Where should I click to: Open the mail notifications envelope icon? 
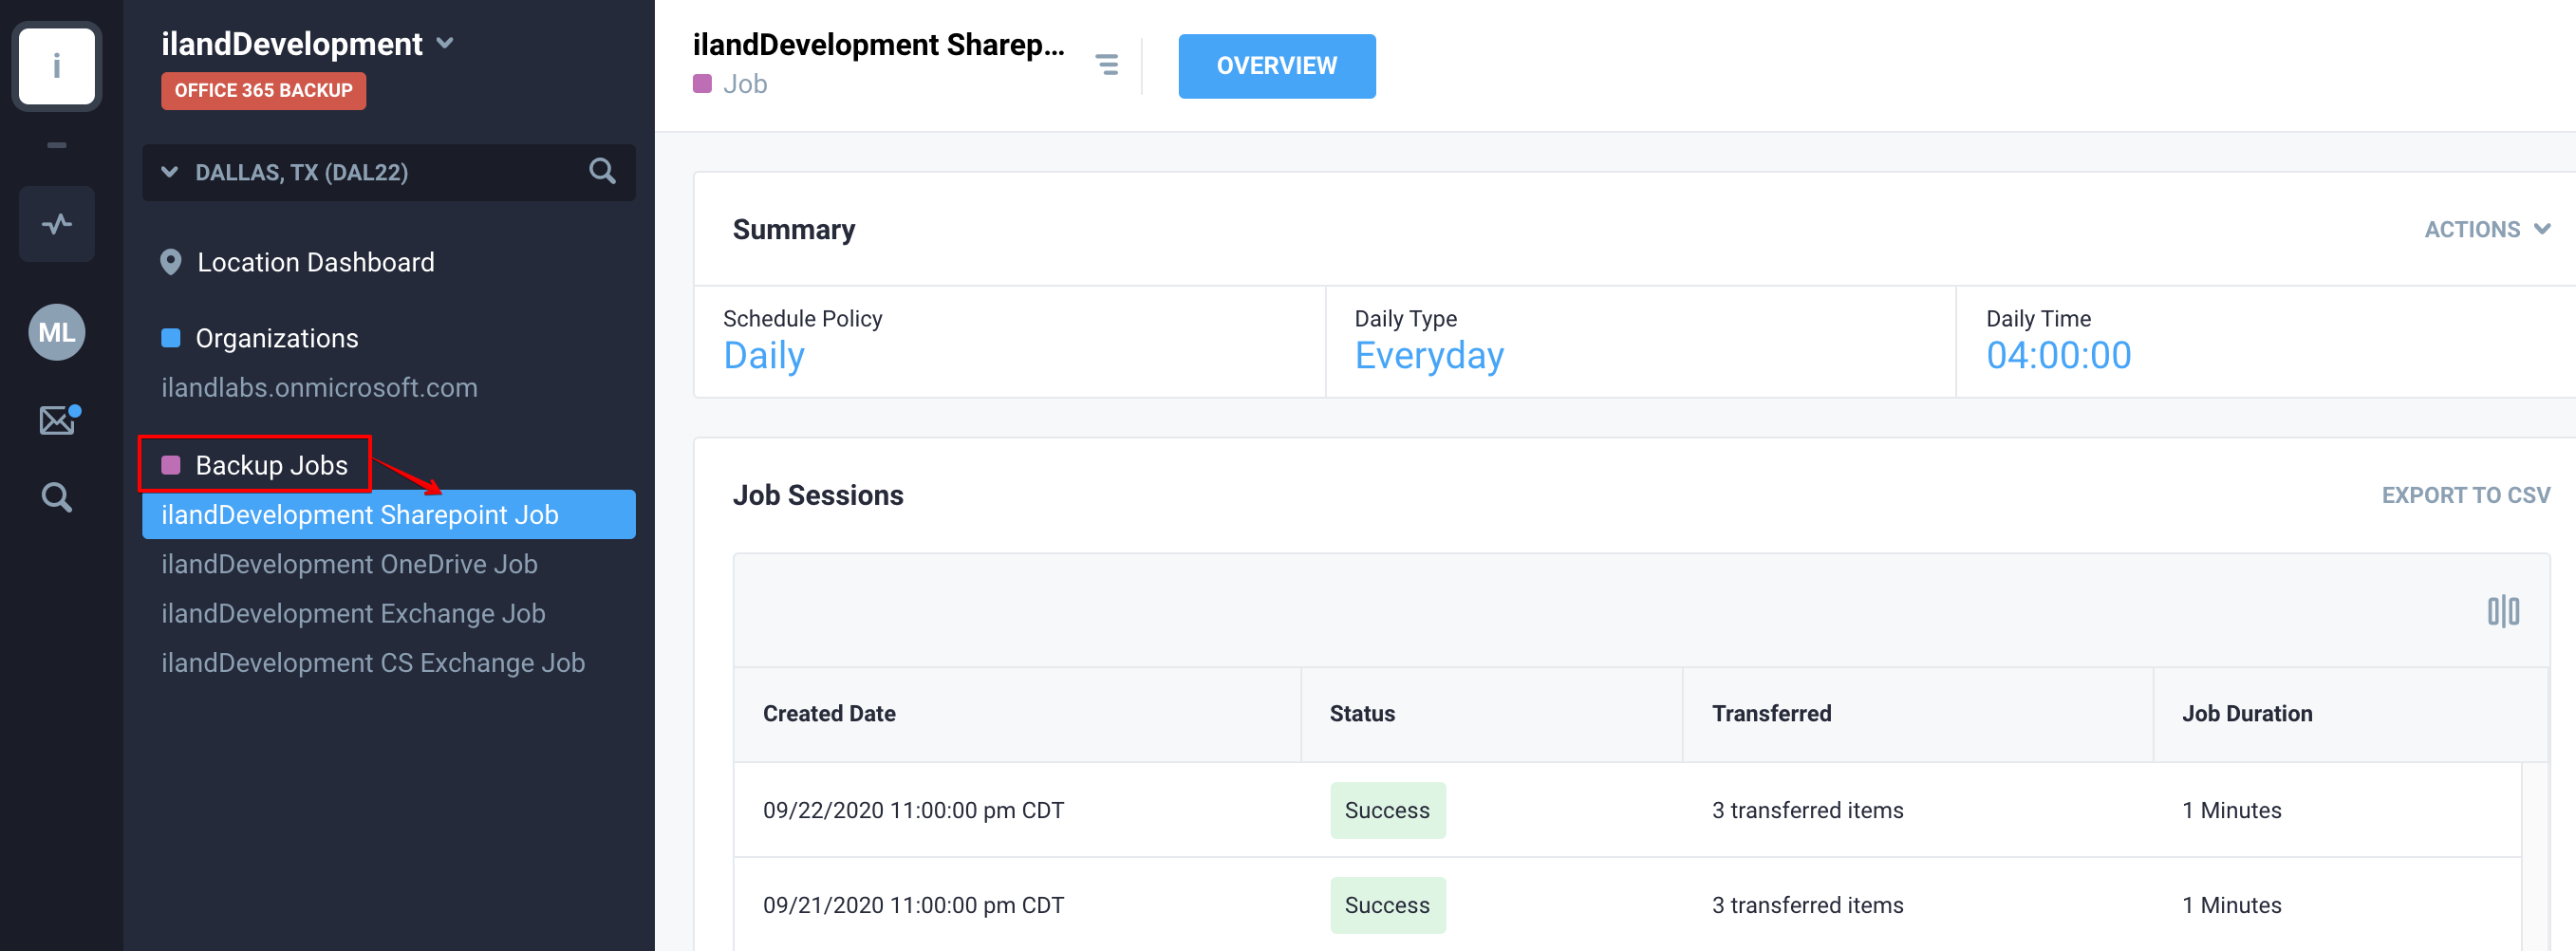(x=58, y=421)
